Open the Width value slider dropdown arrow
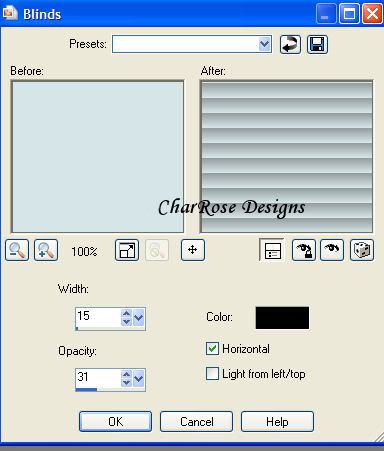Screen dimensions: 384x451 (x=138, y=318)
